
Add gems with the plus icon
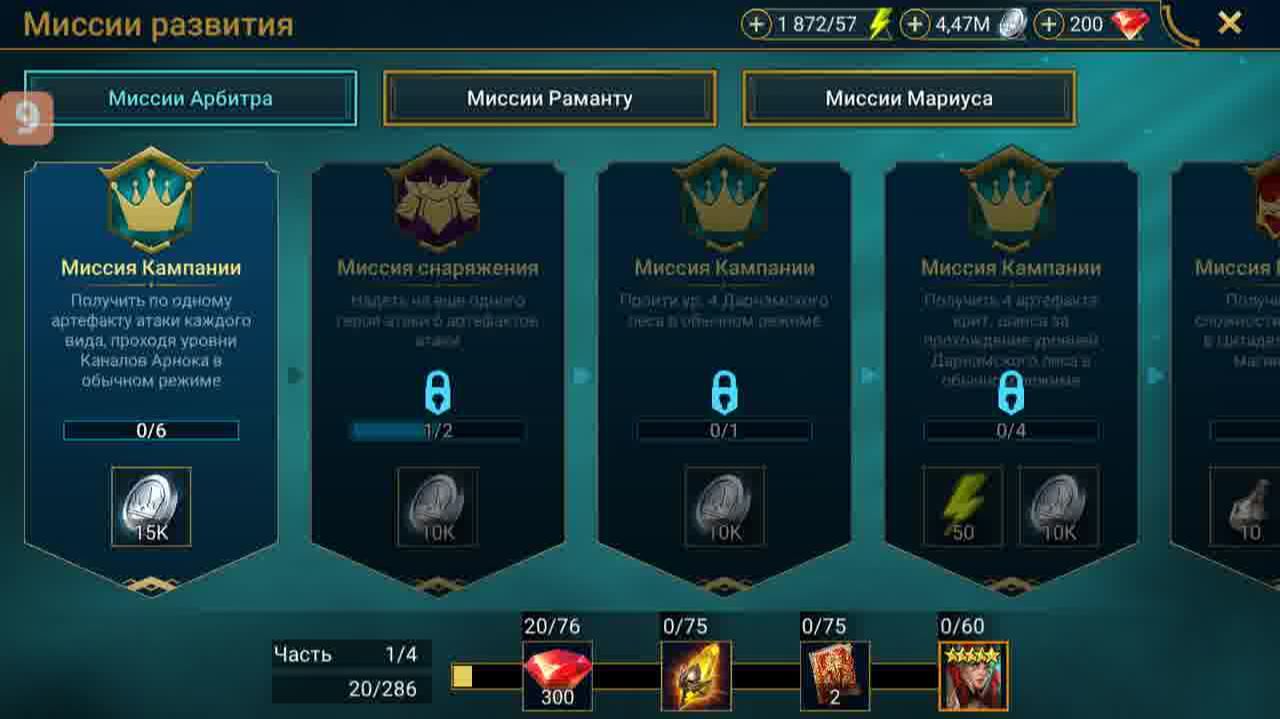(1048, 24)
